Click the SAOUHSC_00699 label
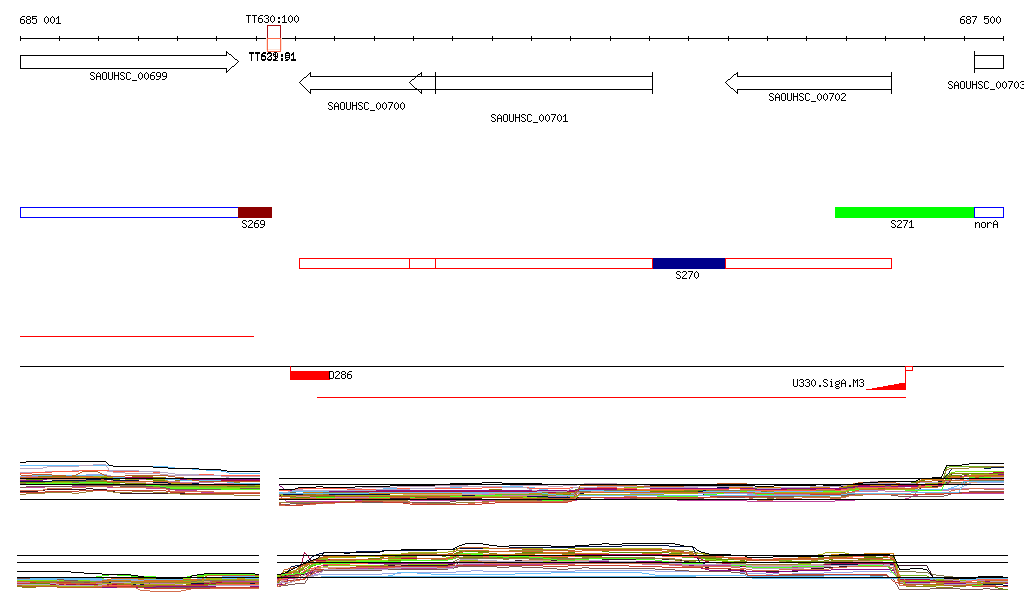Viewport: 1024px width, 611px height. (128, 76)
